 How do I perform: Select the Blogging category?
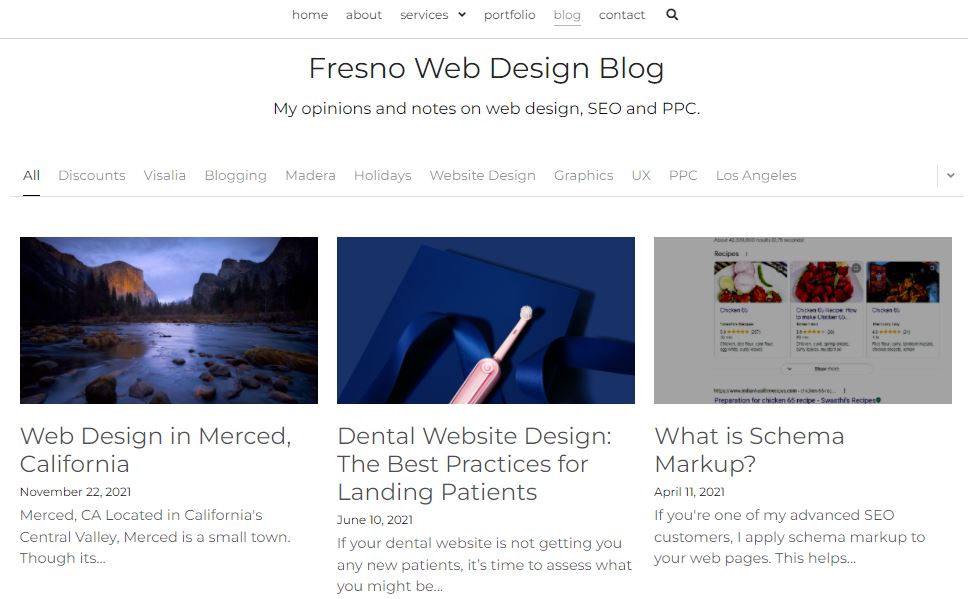pos(235,175)
